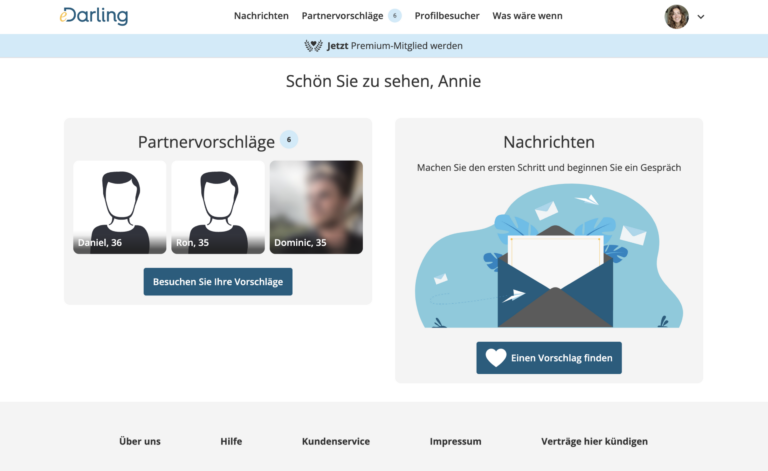Open Partnervorschläge in the top navigation
768x471 pixels.
tap(342, 16)
